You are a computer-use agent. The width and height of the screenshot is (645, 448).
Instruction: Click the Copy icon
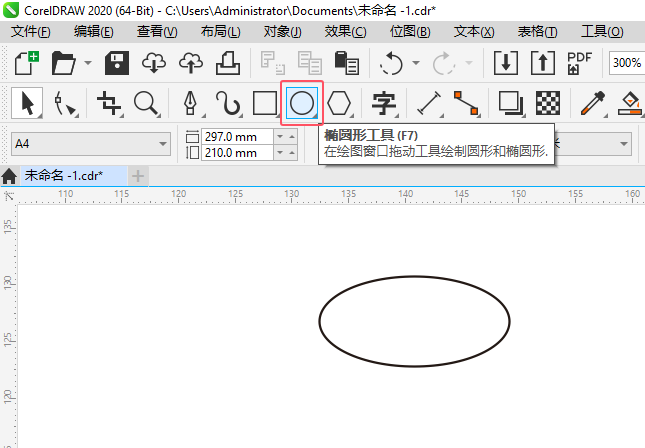pos(309,63)
